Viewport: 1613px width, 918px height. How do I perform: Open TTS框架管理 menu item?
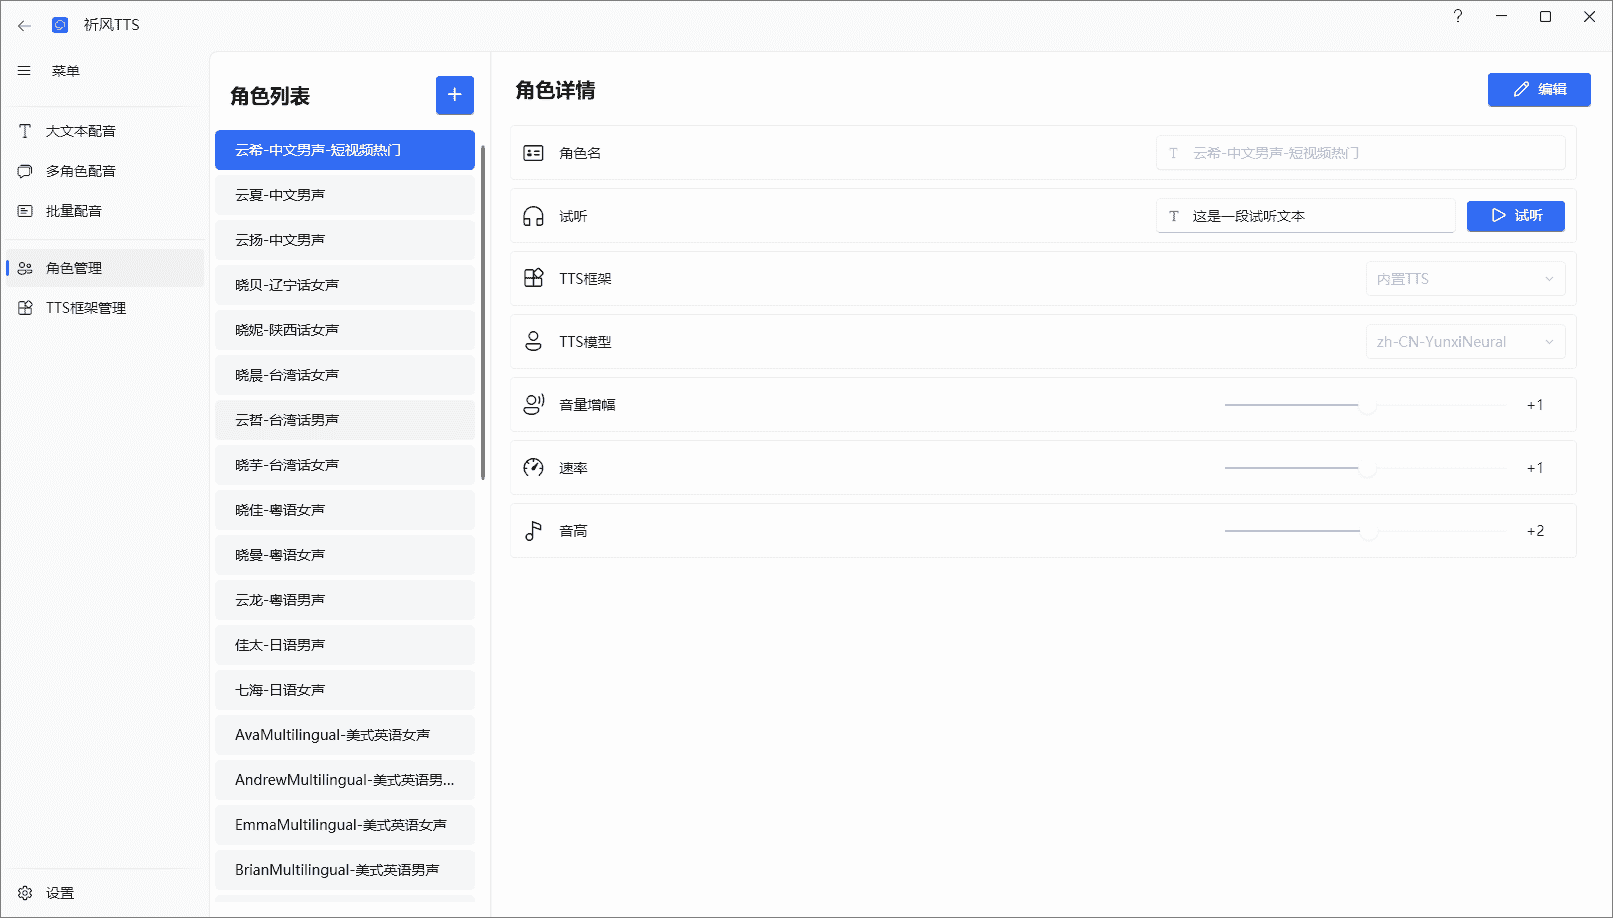[x=105, y=308]
